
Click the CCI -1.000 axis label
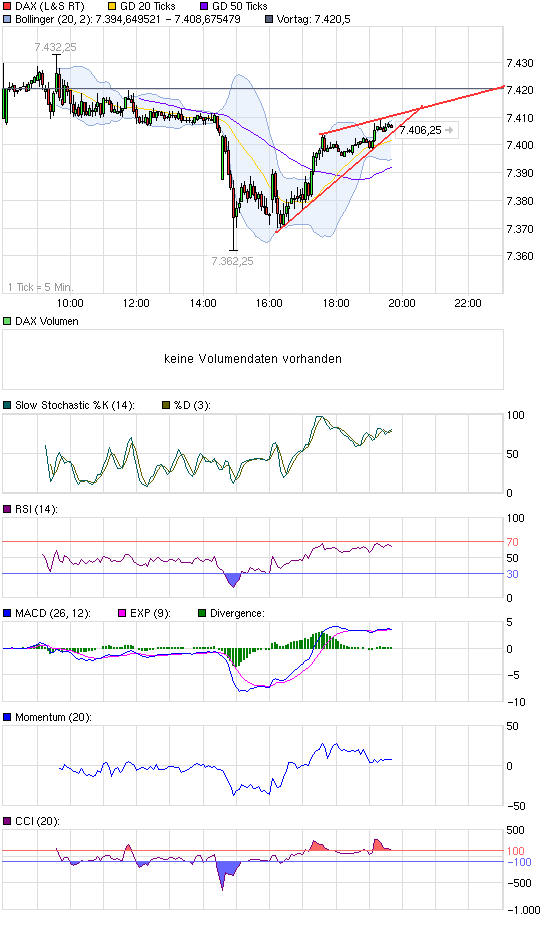tap(523, 910)
